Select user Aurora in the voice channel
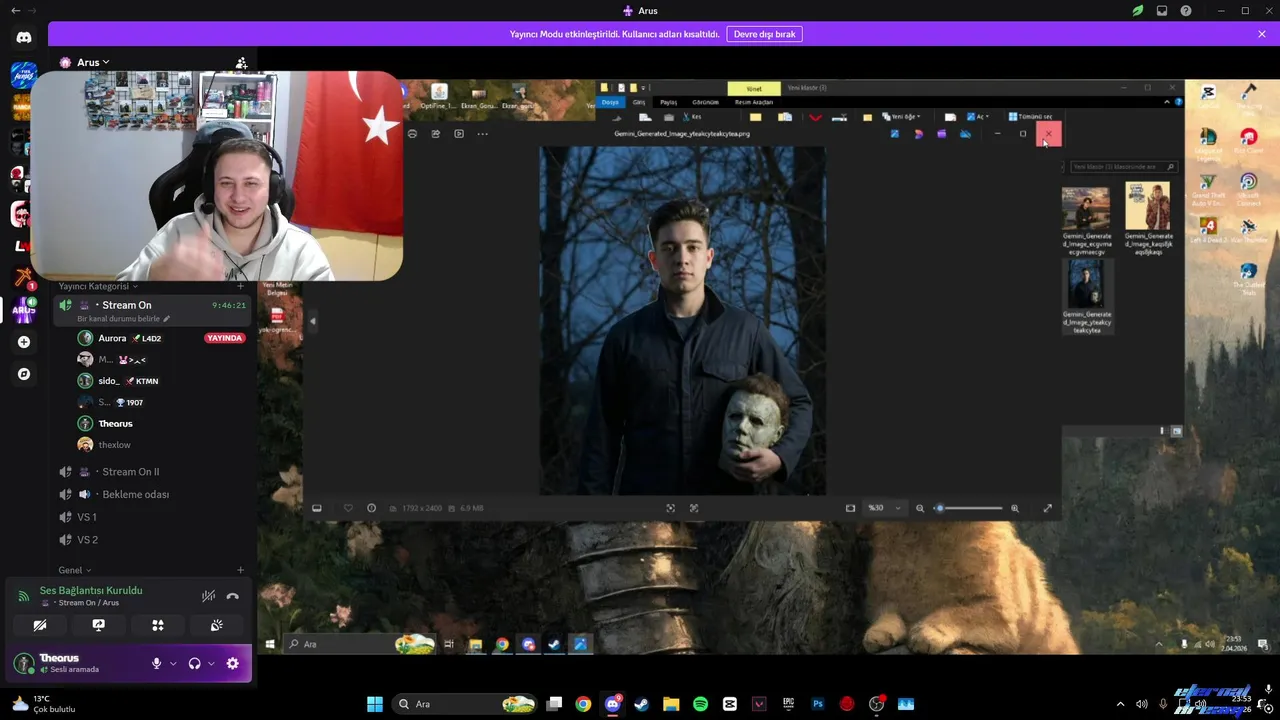This screenshot has width=1280, height=720. [112, 338]
